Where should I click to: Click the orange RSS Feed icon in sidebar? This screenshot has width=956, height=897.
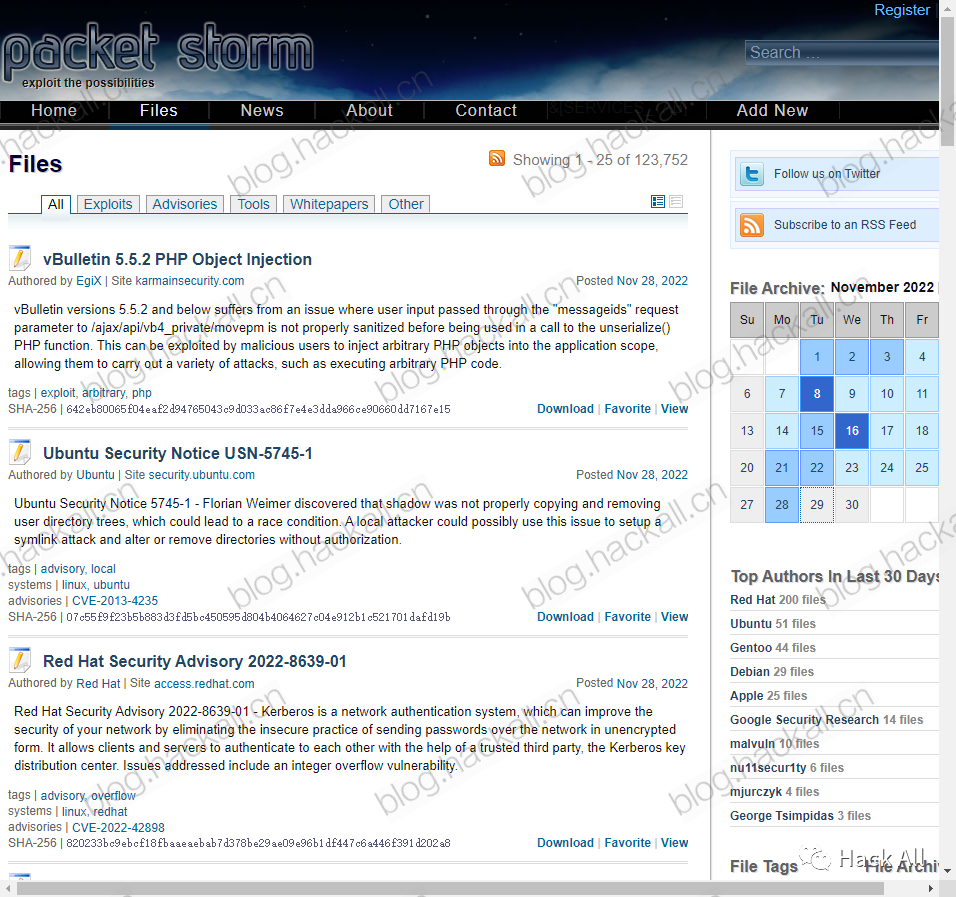click(752, 225)
